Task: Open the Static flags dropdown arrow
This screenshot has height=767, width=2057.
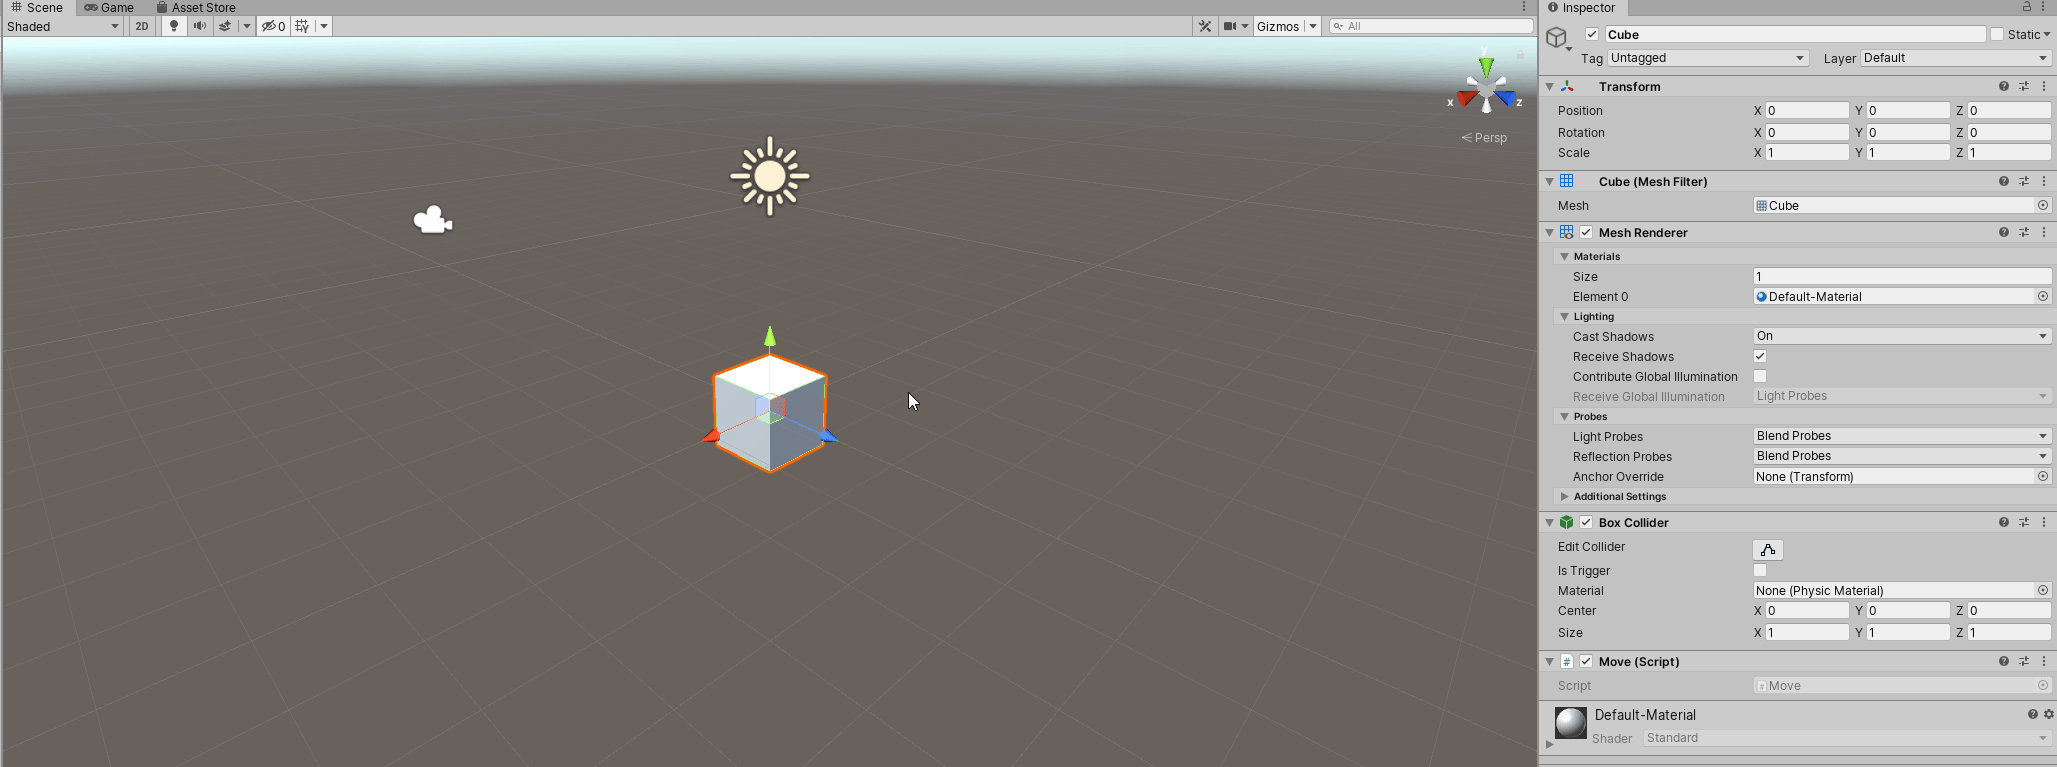Action: 2046,34
